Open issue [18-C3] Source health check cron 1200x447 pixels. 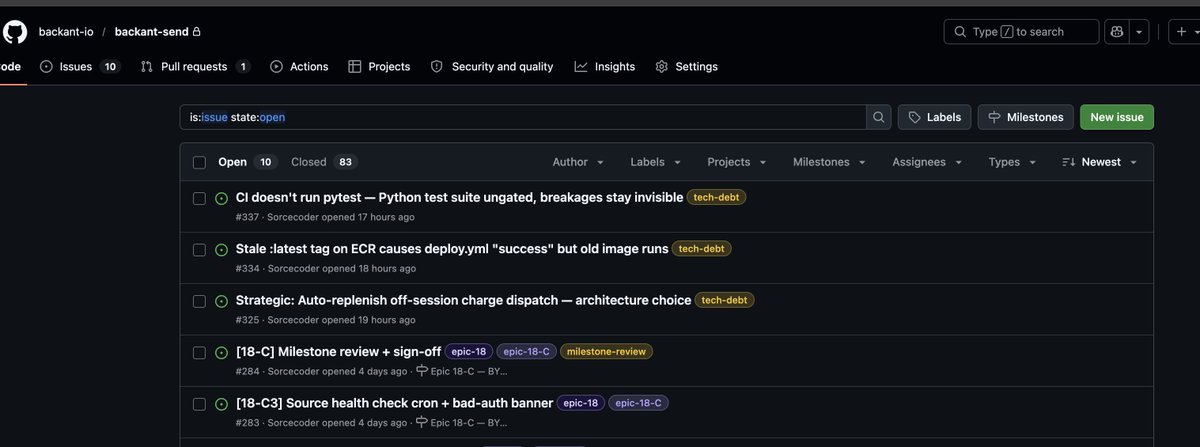click(394, 403)
